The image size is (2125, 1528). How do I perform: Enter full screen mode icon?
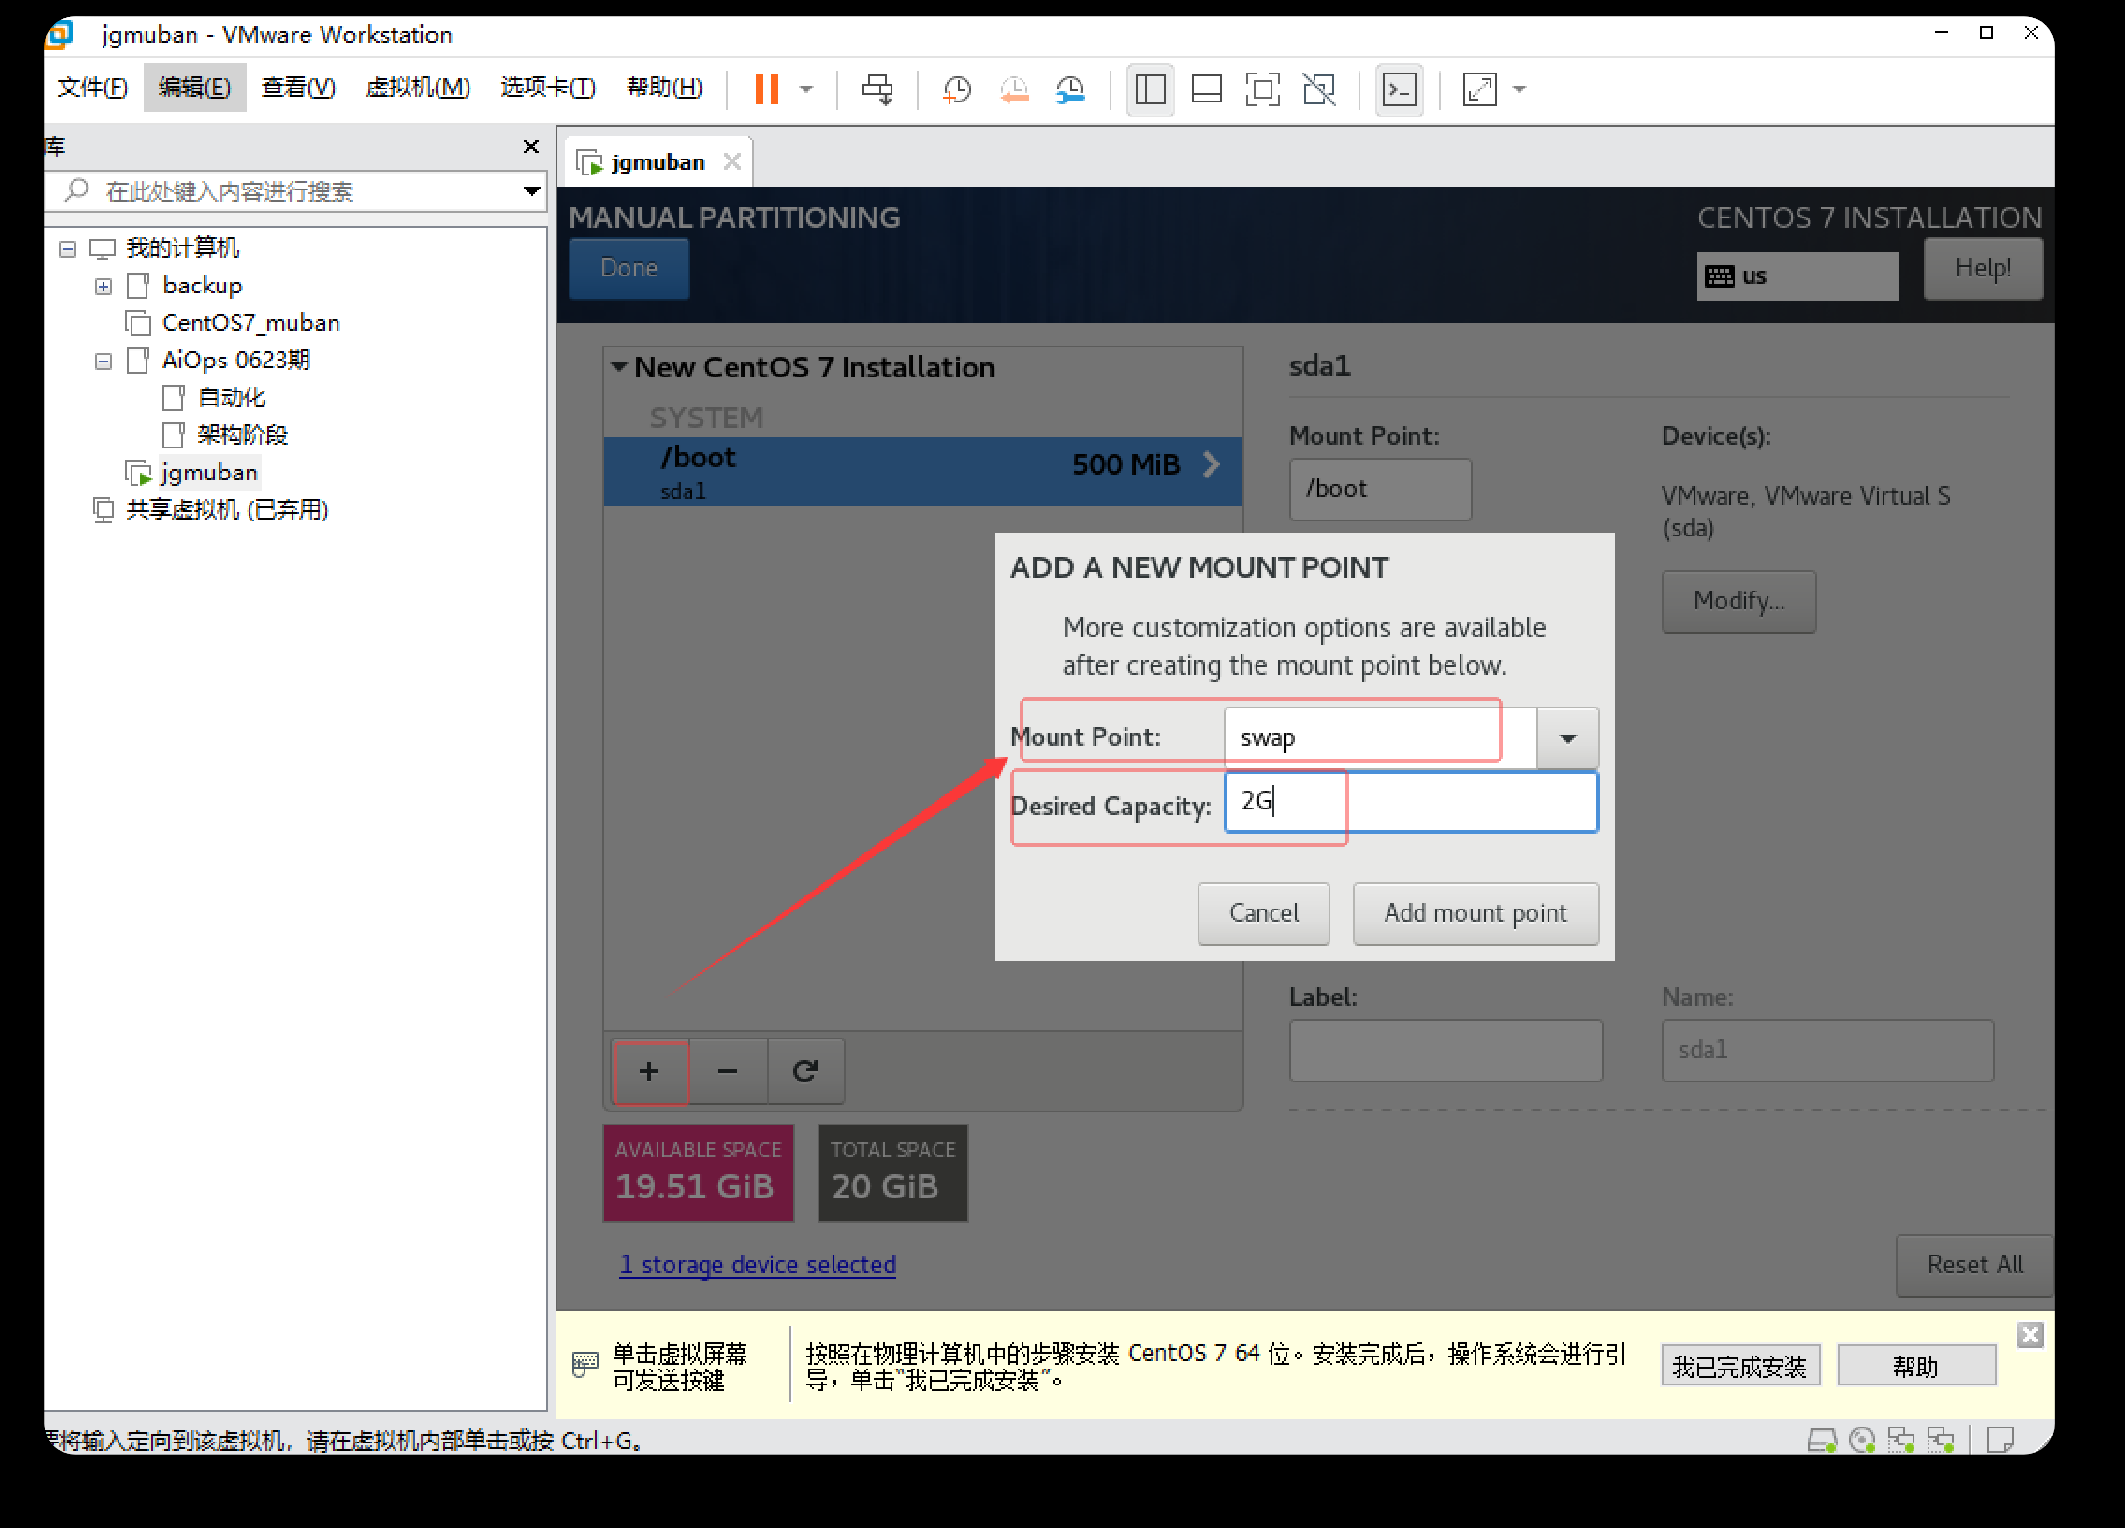click(1263, 89)
